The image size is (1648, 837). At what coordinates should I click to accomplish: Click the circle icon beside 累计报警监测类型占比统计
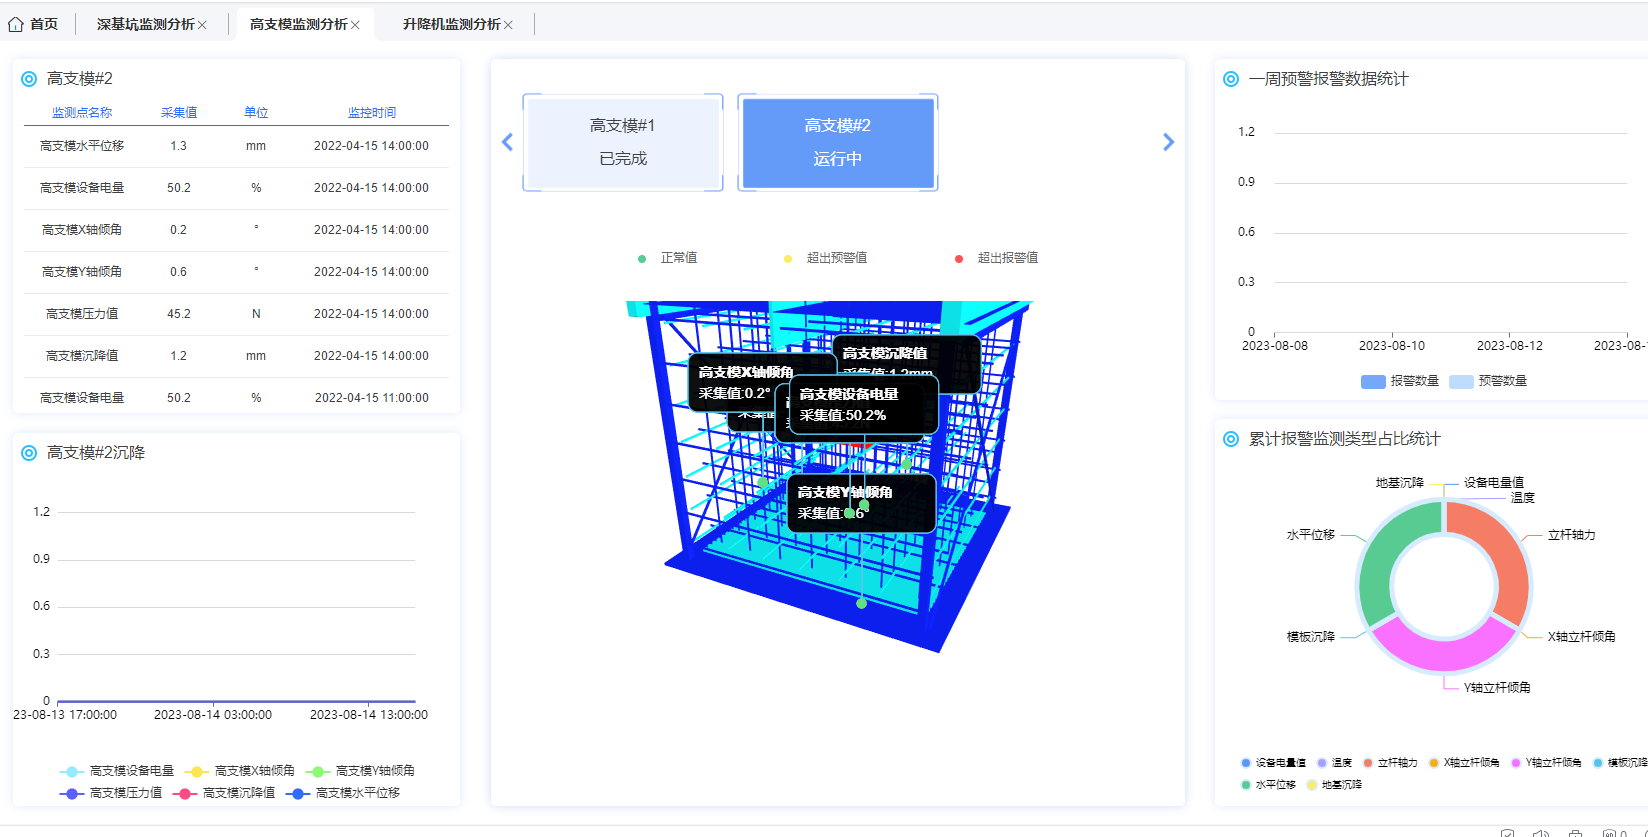[1231, 439]
